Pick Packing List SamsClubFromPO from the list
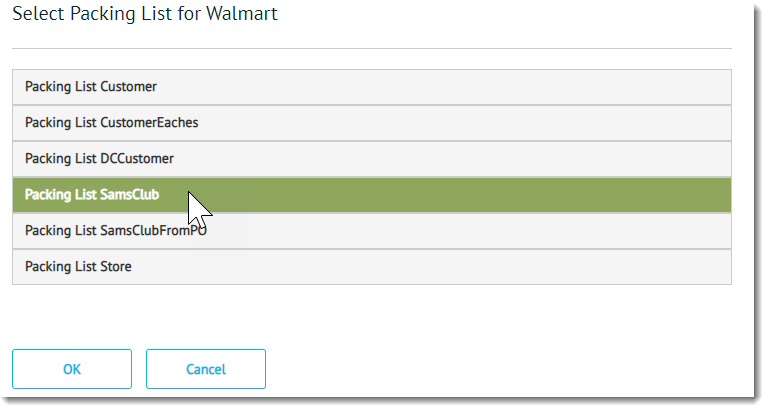Screen dimensions: 775x413 pos(371,231)
